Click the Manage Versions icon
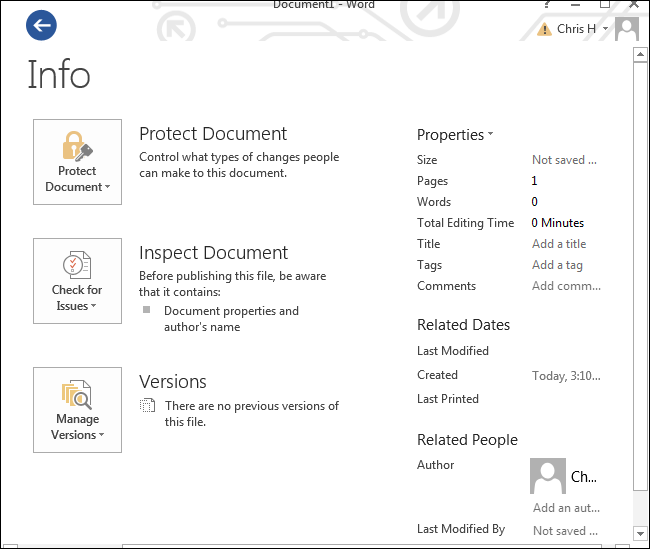Viewport: 650px width, 549px height. pos(77,394)
